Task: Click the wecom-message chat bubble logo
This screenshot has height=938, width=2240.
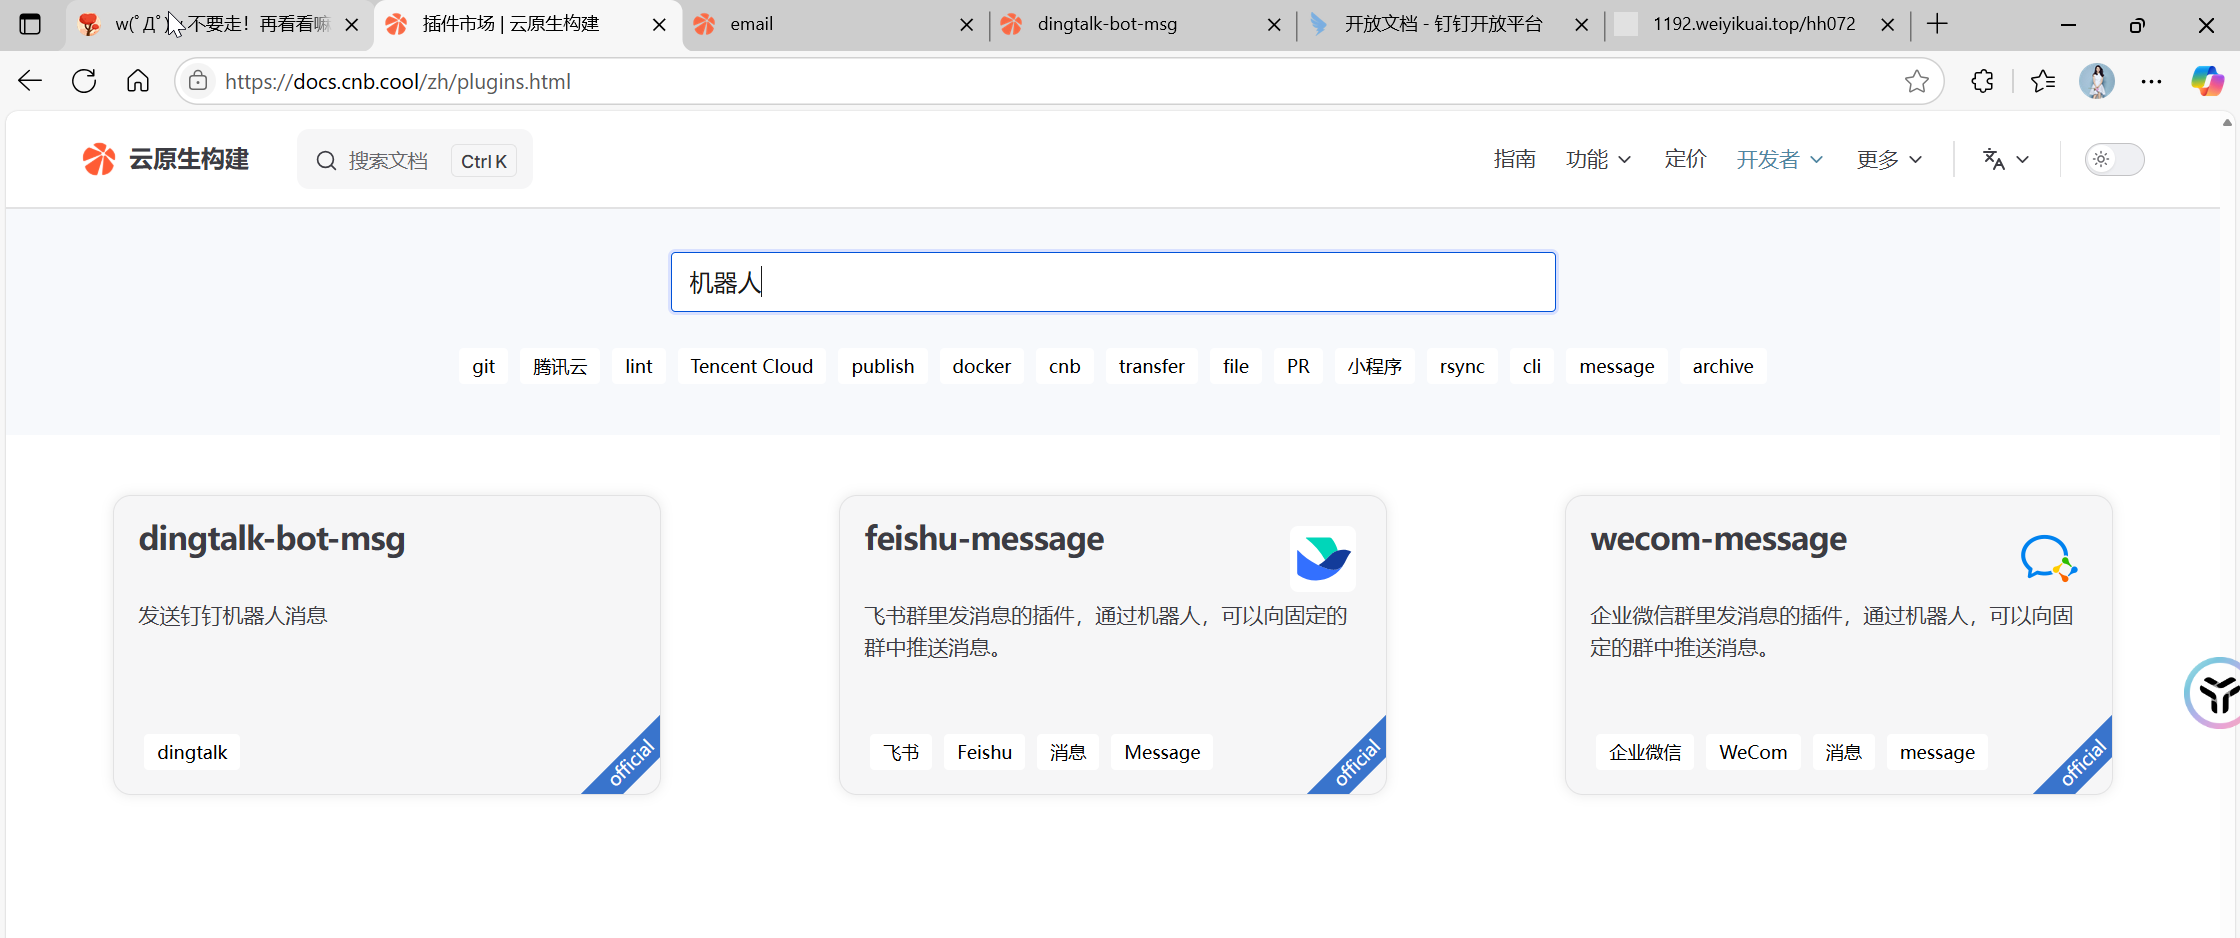Action: pos(2048,558)
